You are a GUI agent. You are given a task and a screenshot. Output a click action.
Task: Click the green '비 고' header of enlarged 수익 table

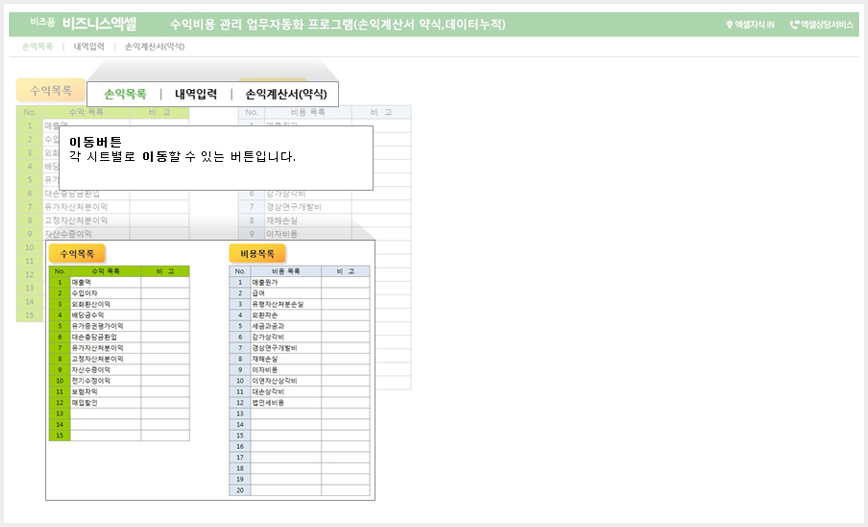coord(165,271)
